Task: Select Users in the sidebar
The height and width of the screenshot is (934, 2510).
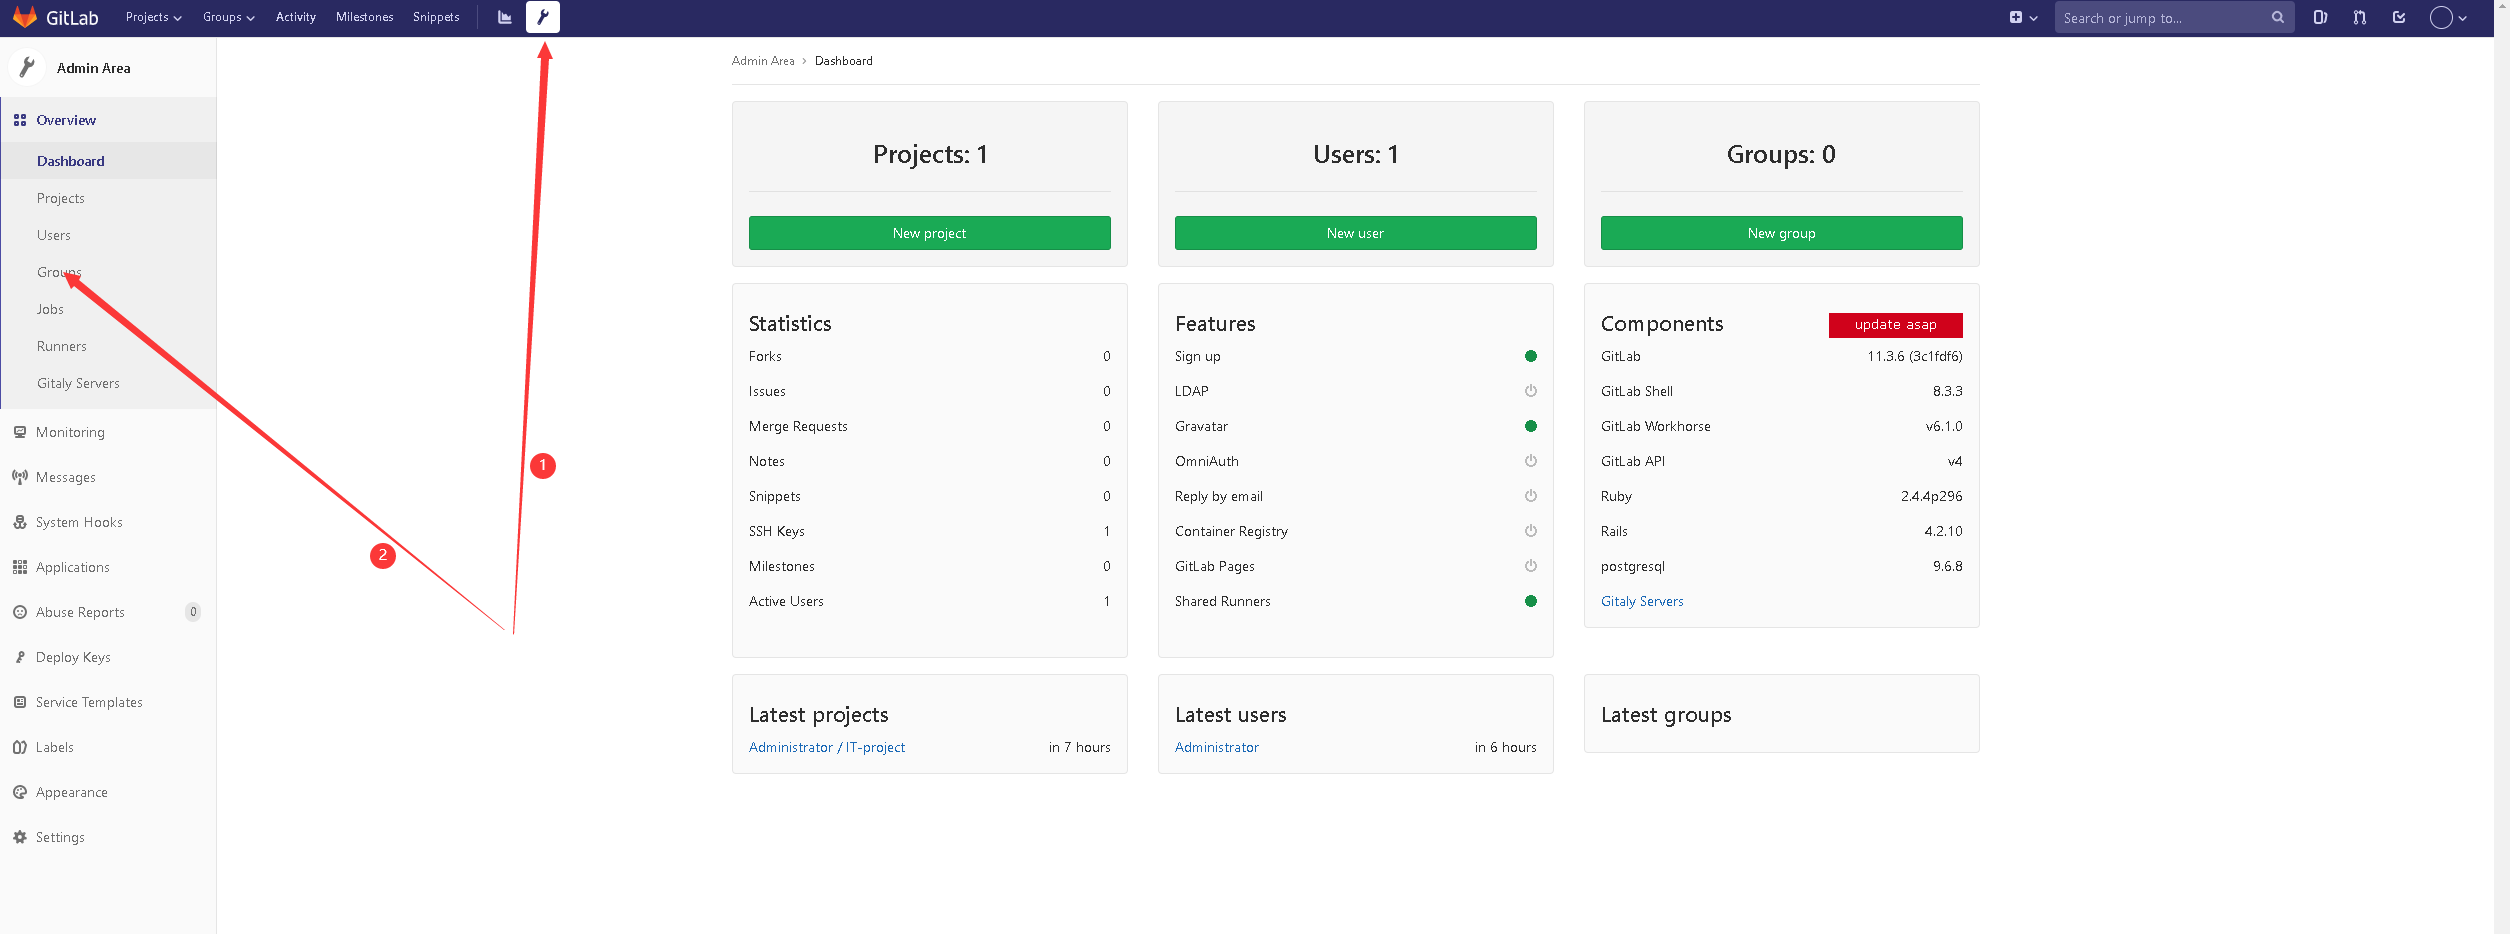Action: tap(109, 235)
